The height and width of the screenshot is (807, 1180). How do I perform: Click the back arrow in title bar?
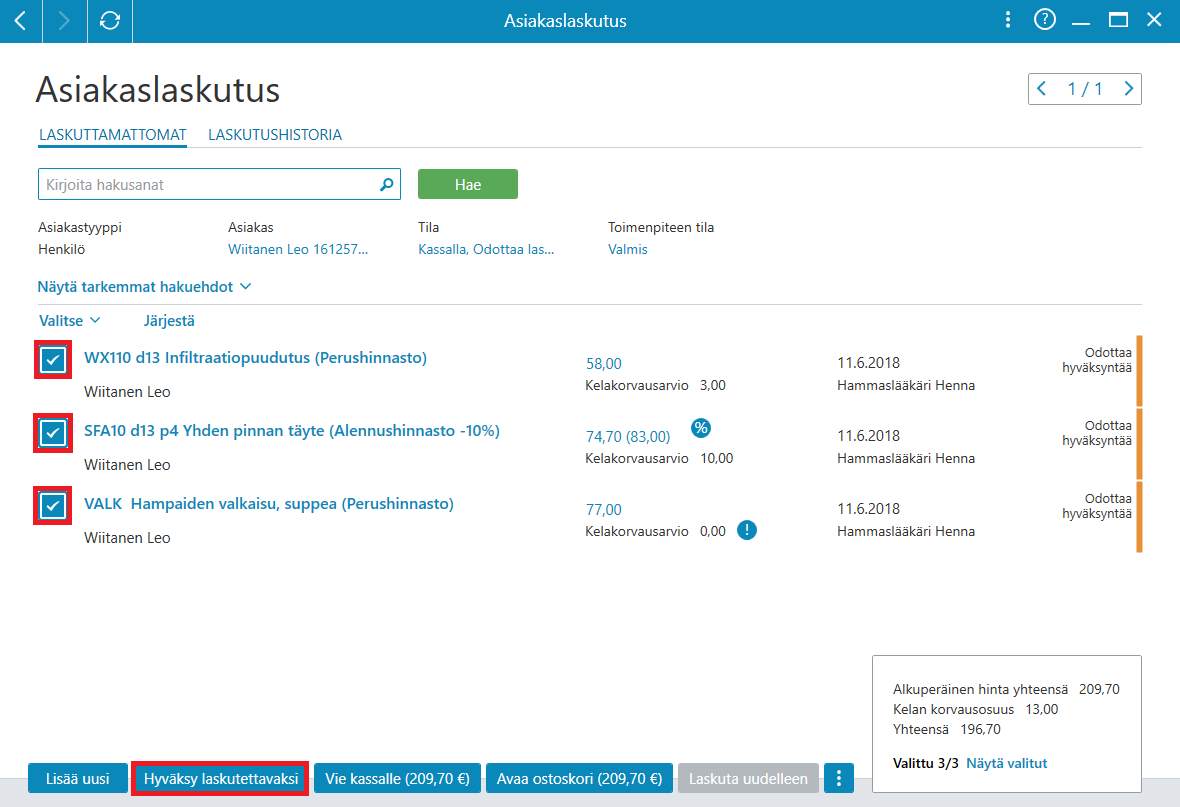pos(20,20)
